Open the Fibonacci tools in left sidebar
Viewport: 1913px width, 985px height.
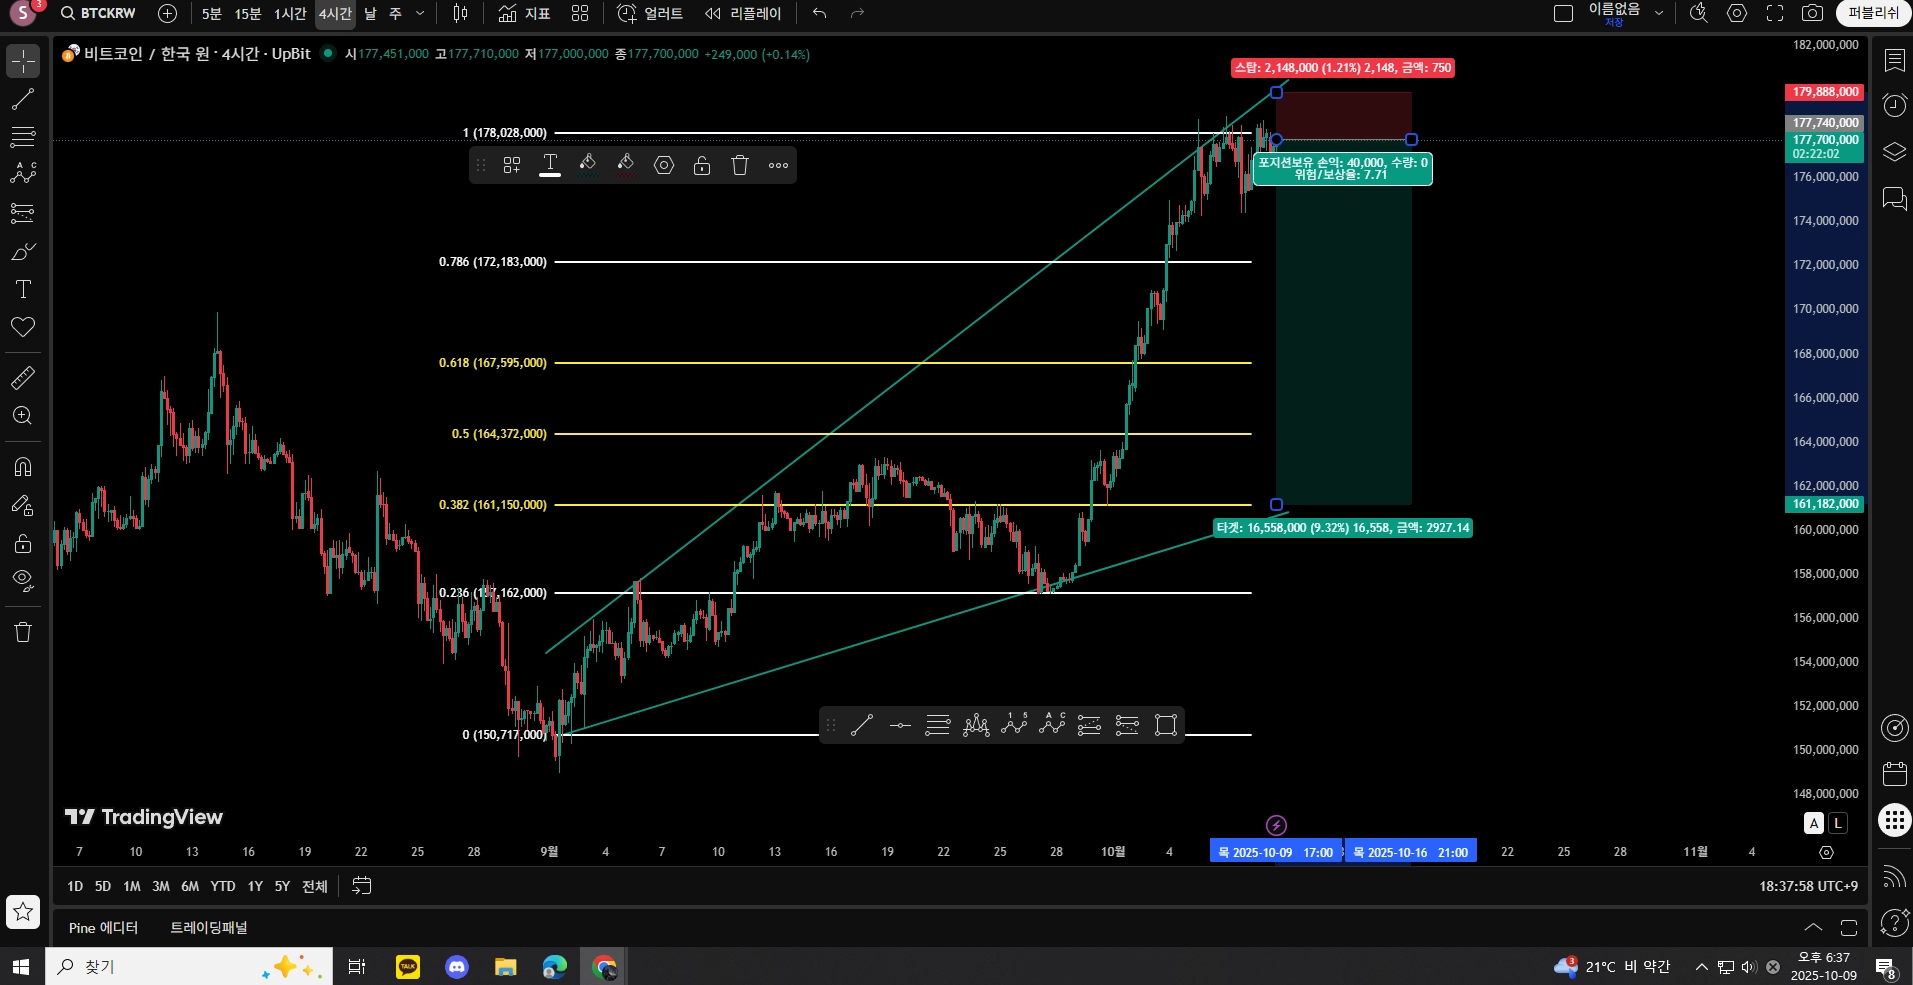(23, 136)
